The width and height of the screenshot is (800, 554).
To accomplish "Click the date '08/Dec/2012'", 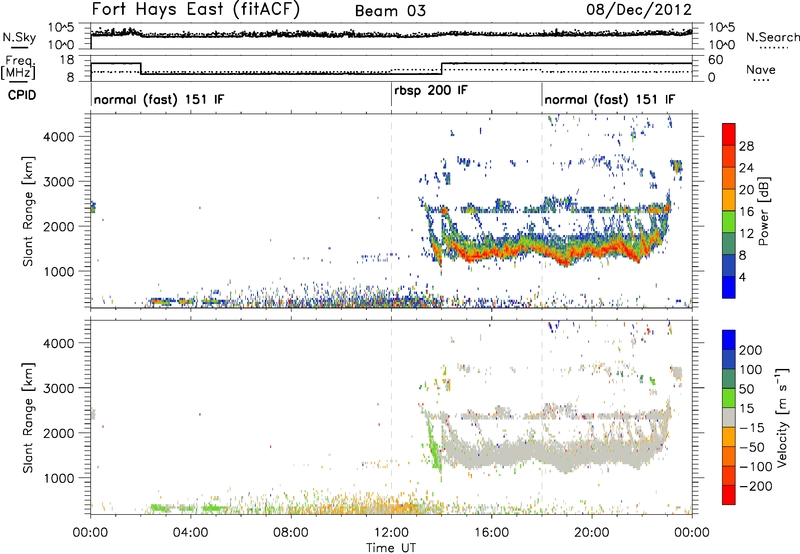I will (x=639, y=10).
